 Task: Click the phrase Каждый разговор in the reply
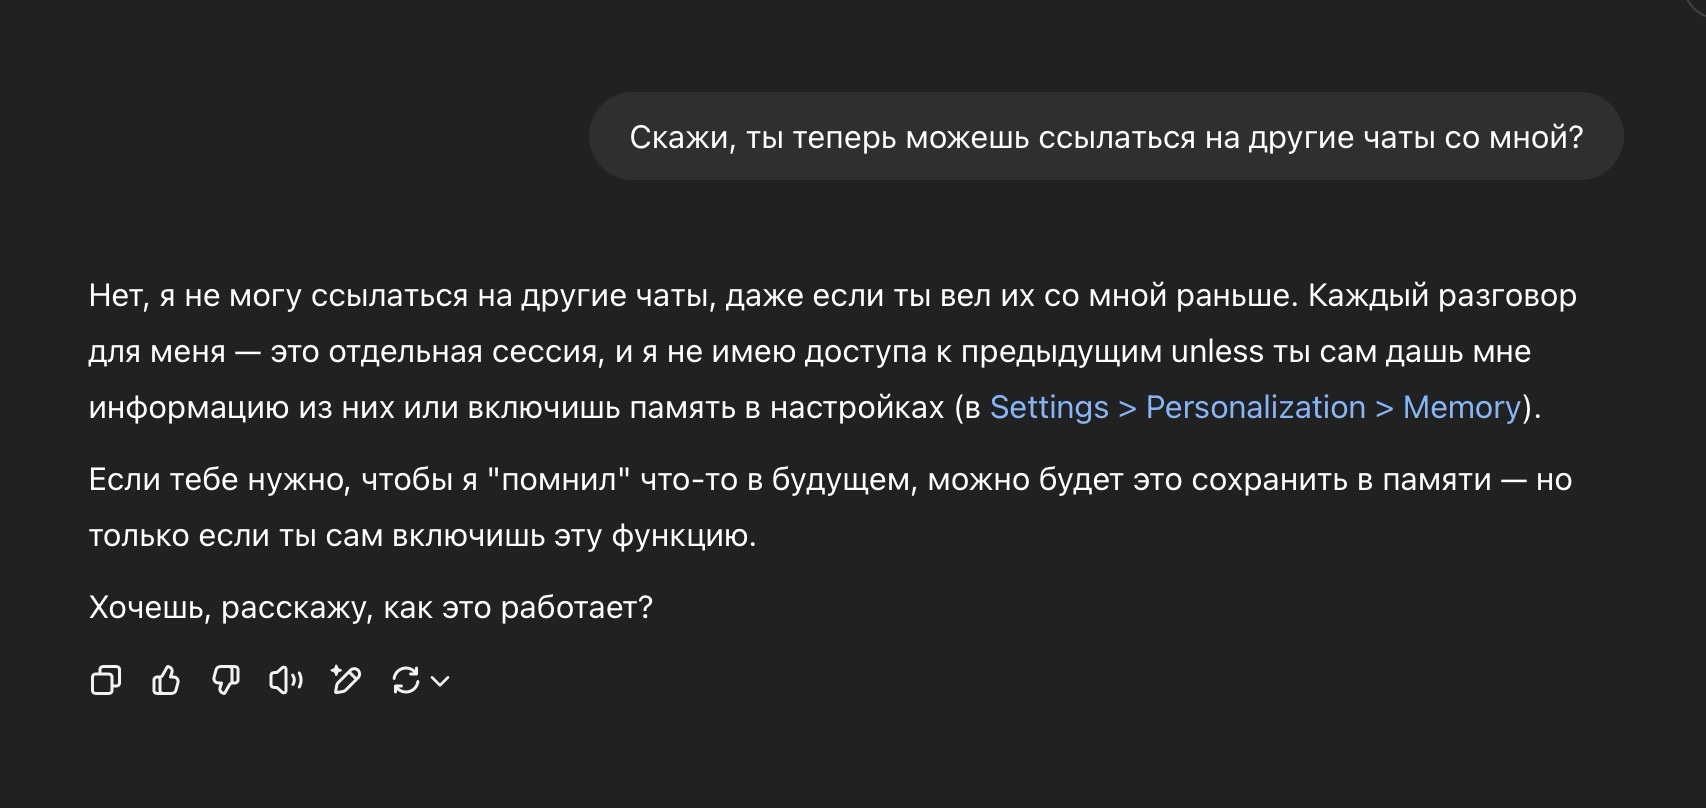[1442, 296]
